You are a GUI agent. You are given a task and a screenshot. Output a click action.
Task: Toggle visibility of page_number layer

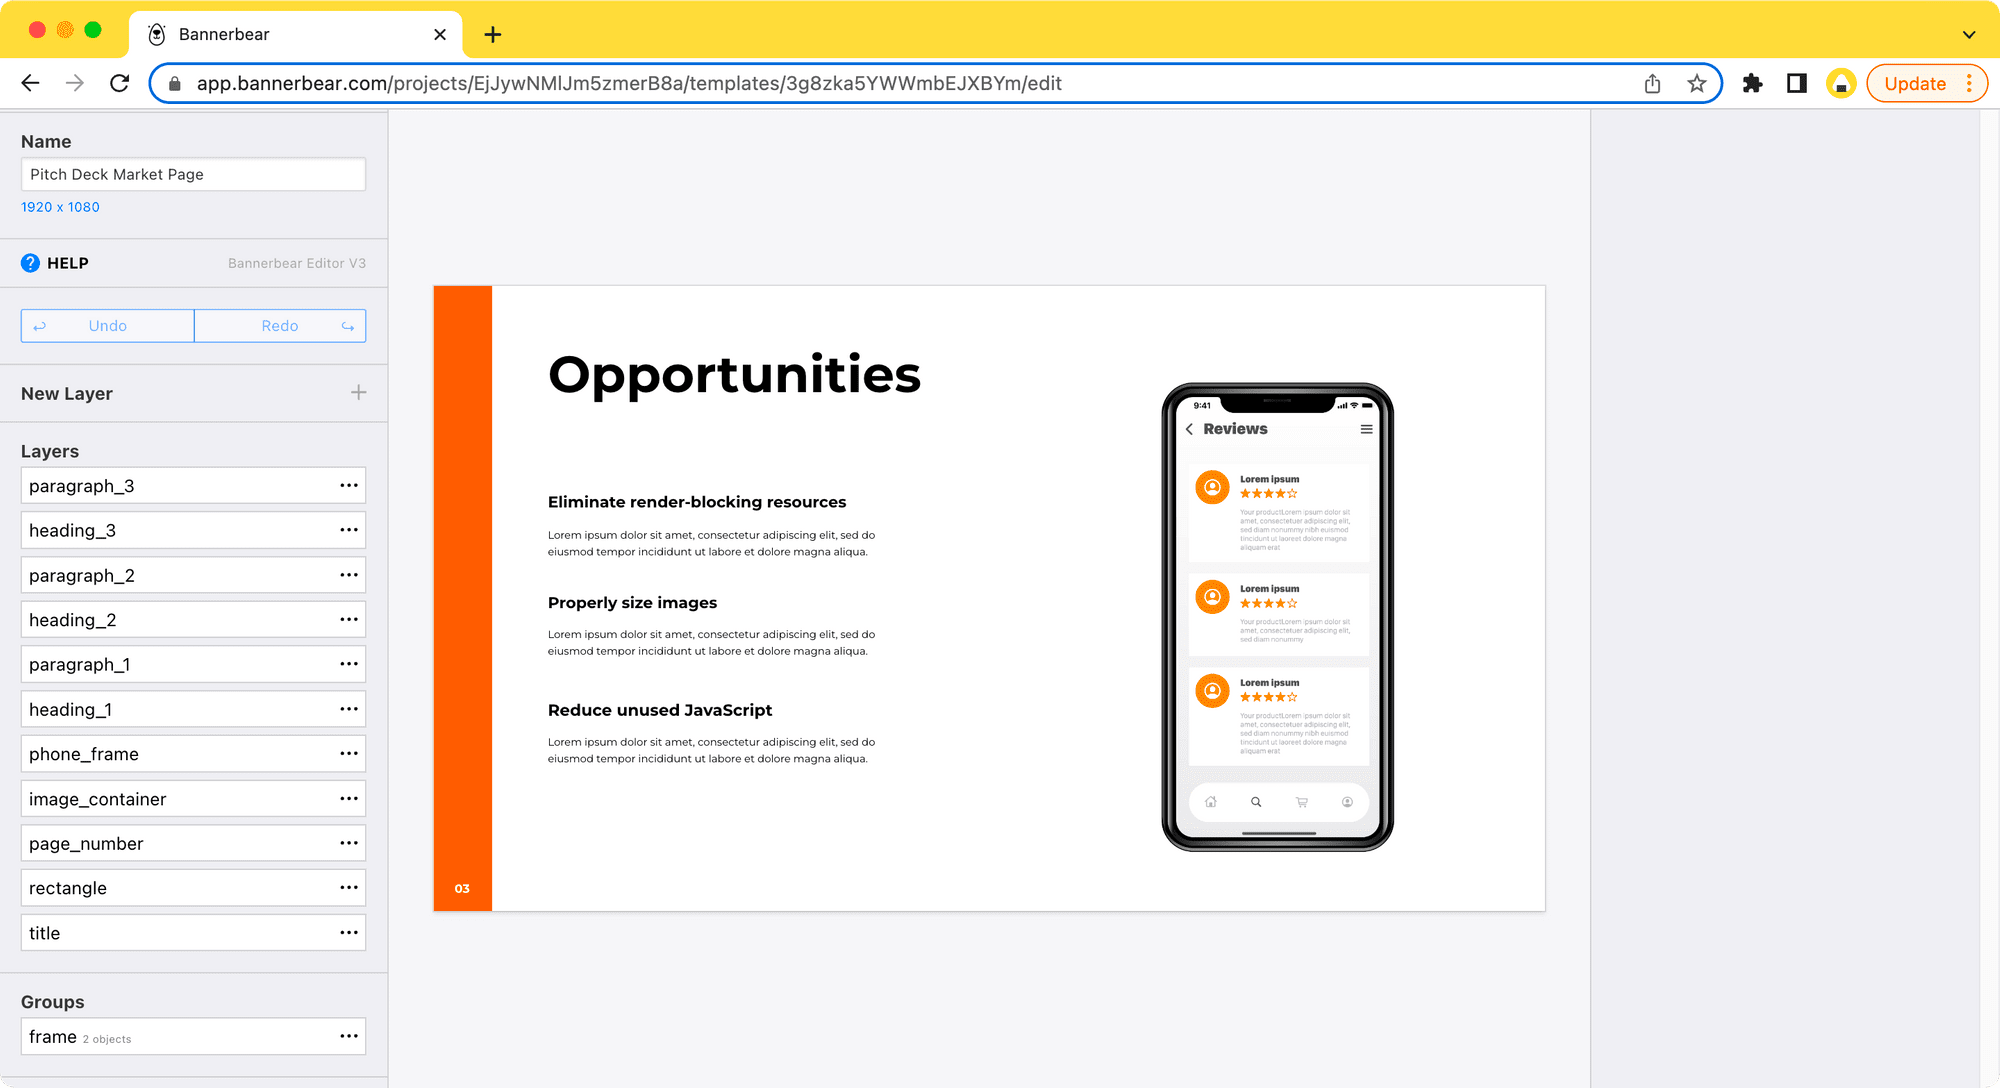tap(348, 843)
